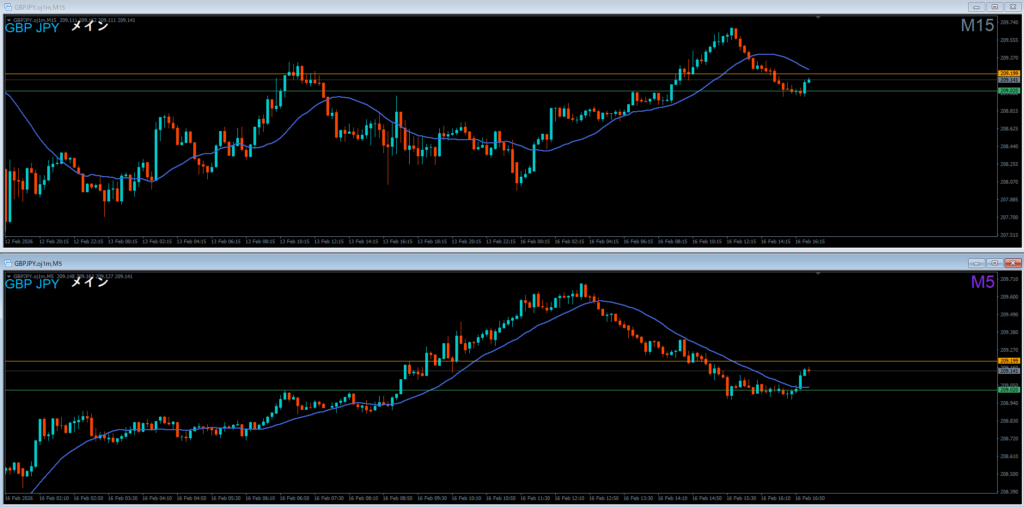Select the orange 209.199 price label in M5 chart
Screen dimensions: 1024x507
point(1009,361)
